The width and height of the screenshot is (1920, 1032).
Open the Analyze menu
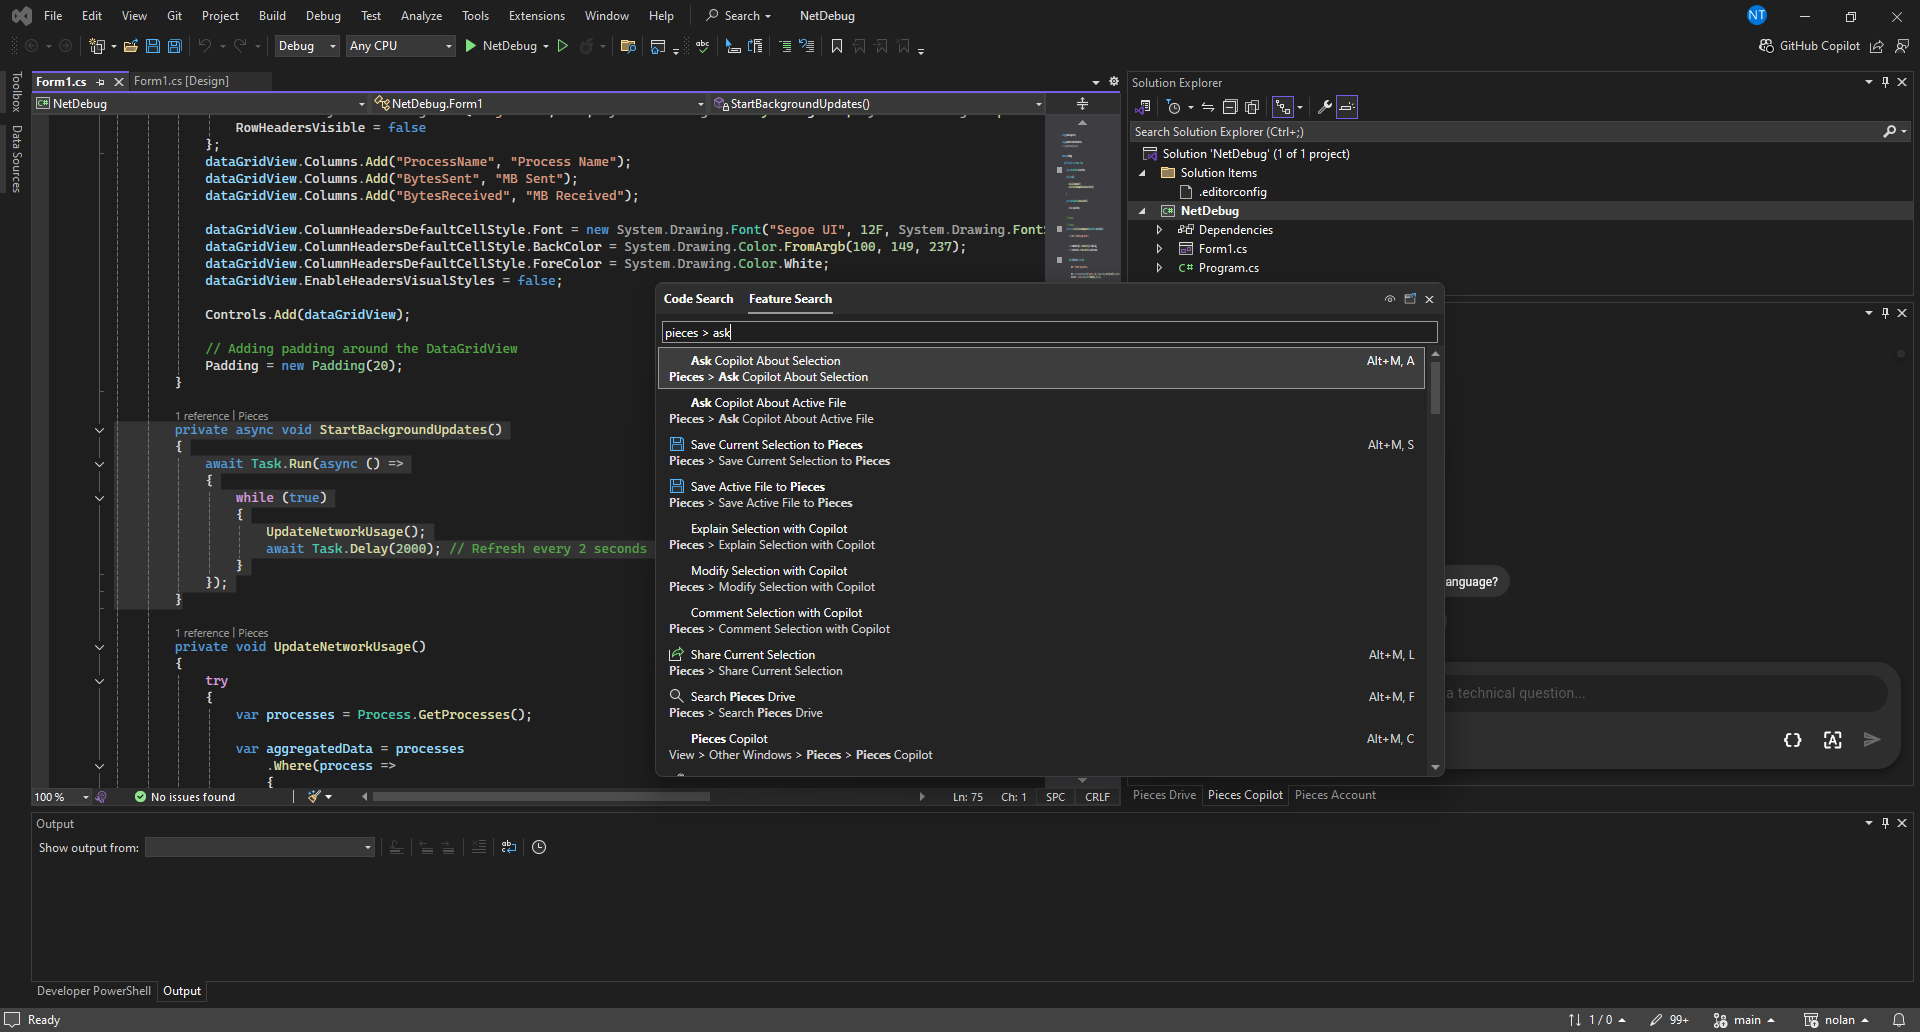point(421,16)
